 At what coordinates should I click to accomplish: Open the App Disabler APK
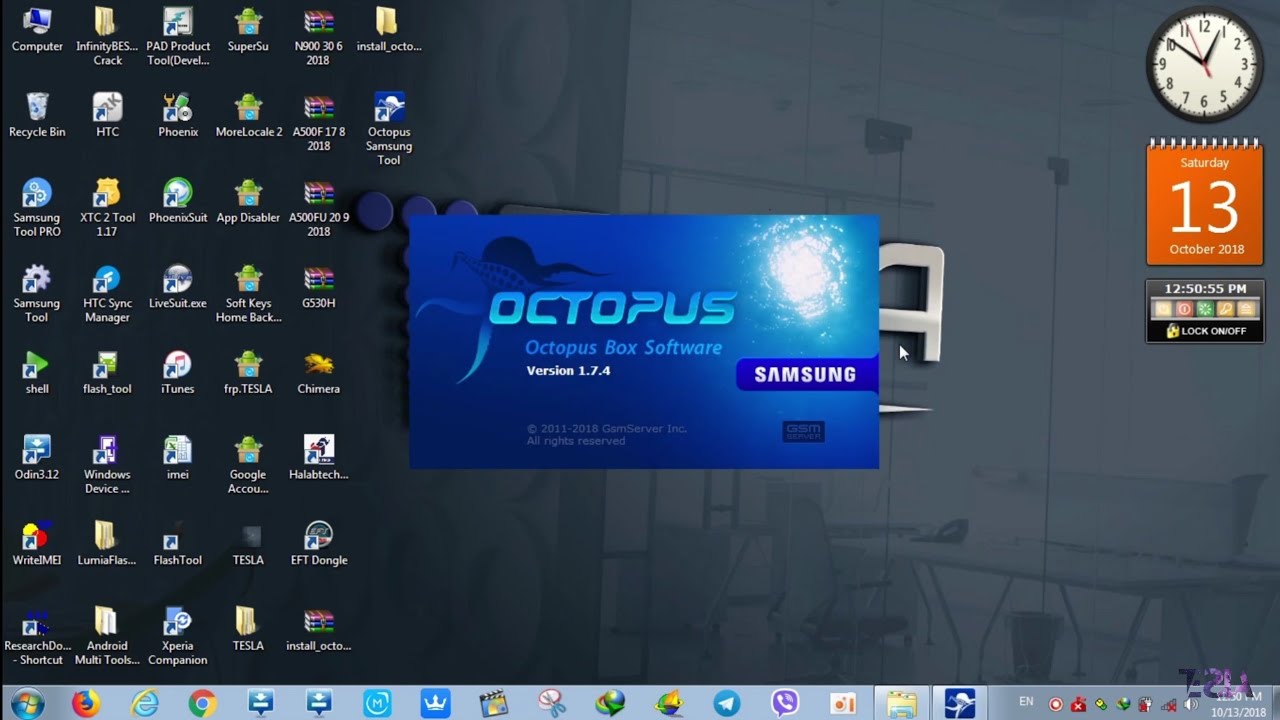(248, 200)
